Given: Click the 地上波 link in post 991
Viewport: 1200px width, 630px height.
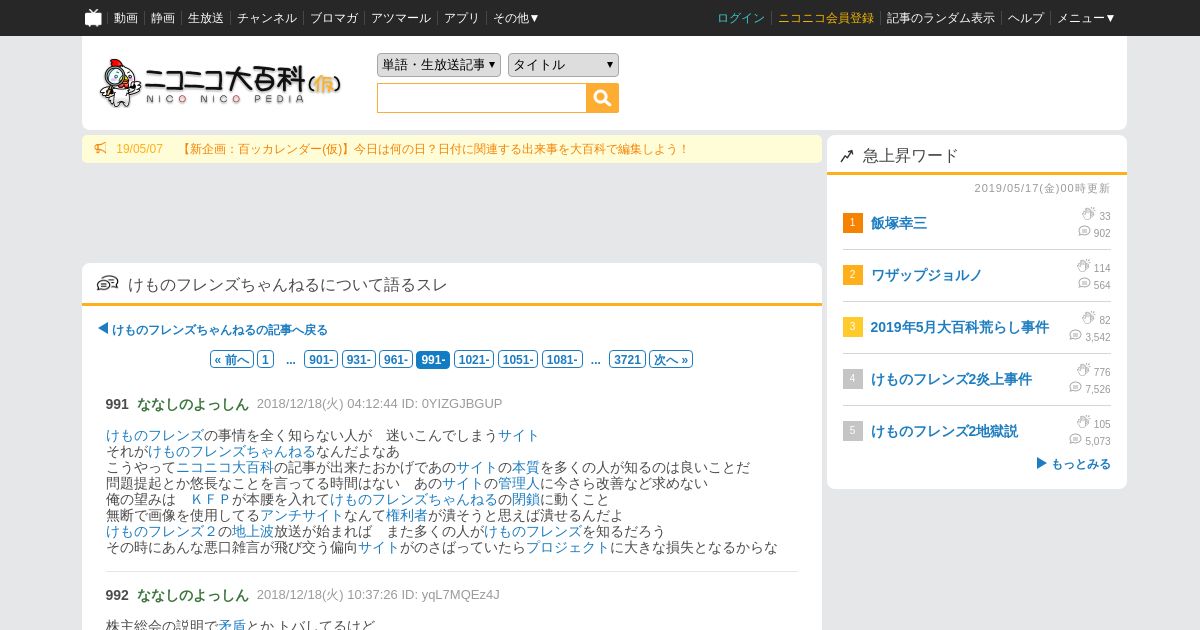Looking at the screenshot, I should 253,532.
